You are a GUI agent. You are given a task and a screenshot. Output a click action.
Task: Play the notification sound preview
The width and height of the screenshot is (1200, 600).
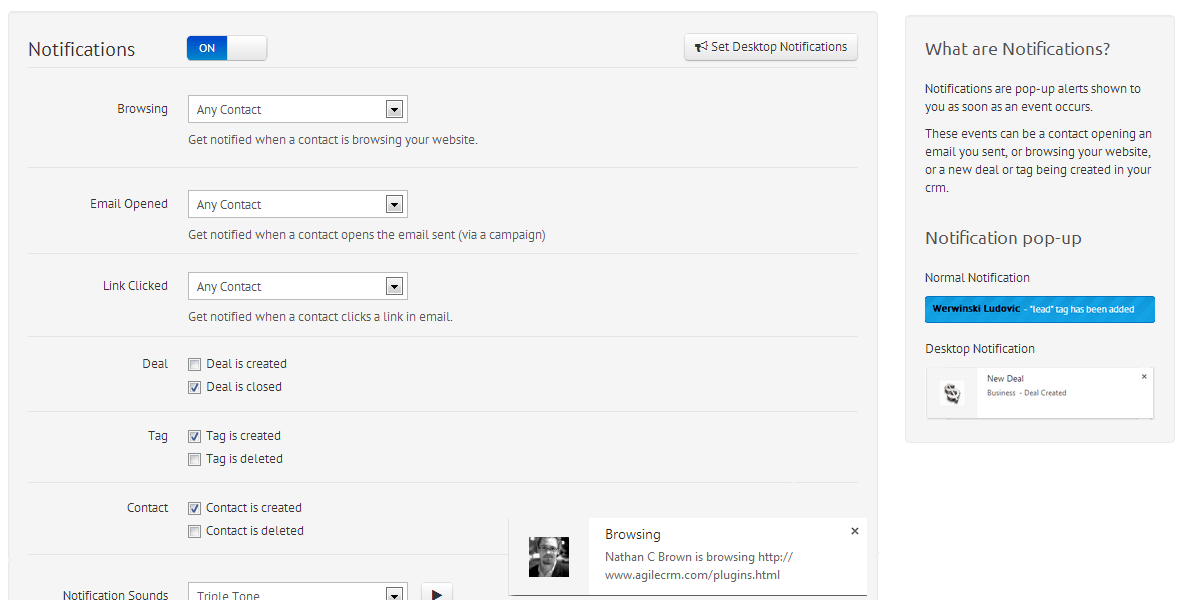[437, 592]
